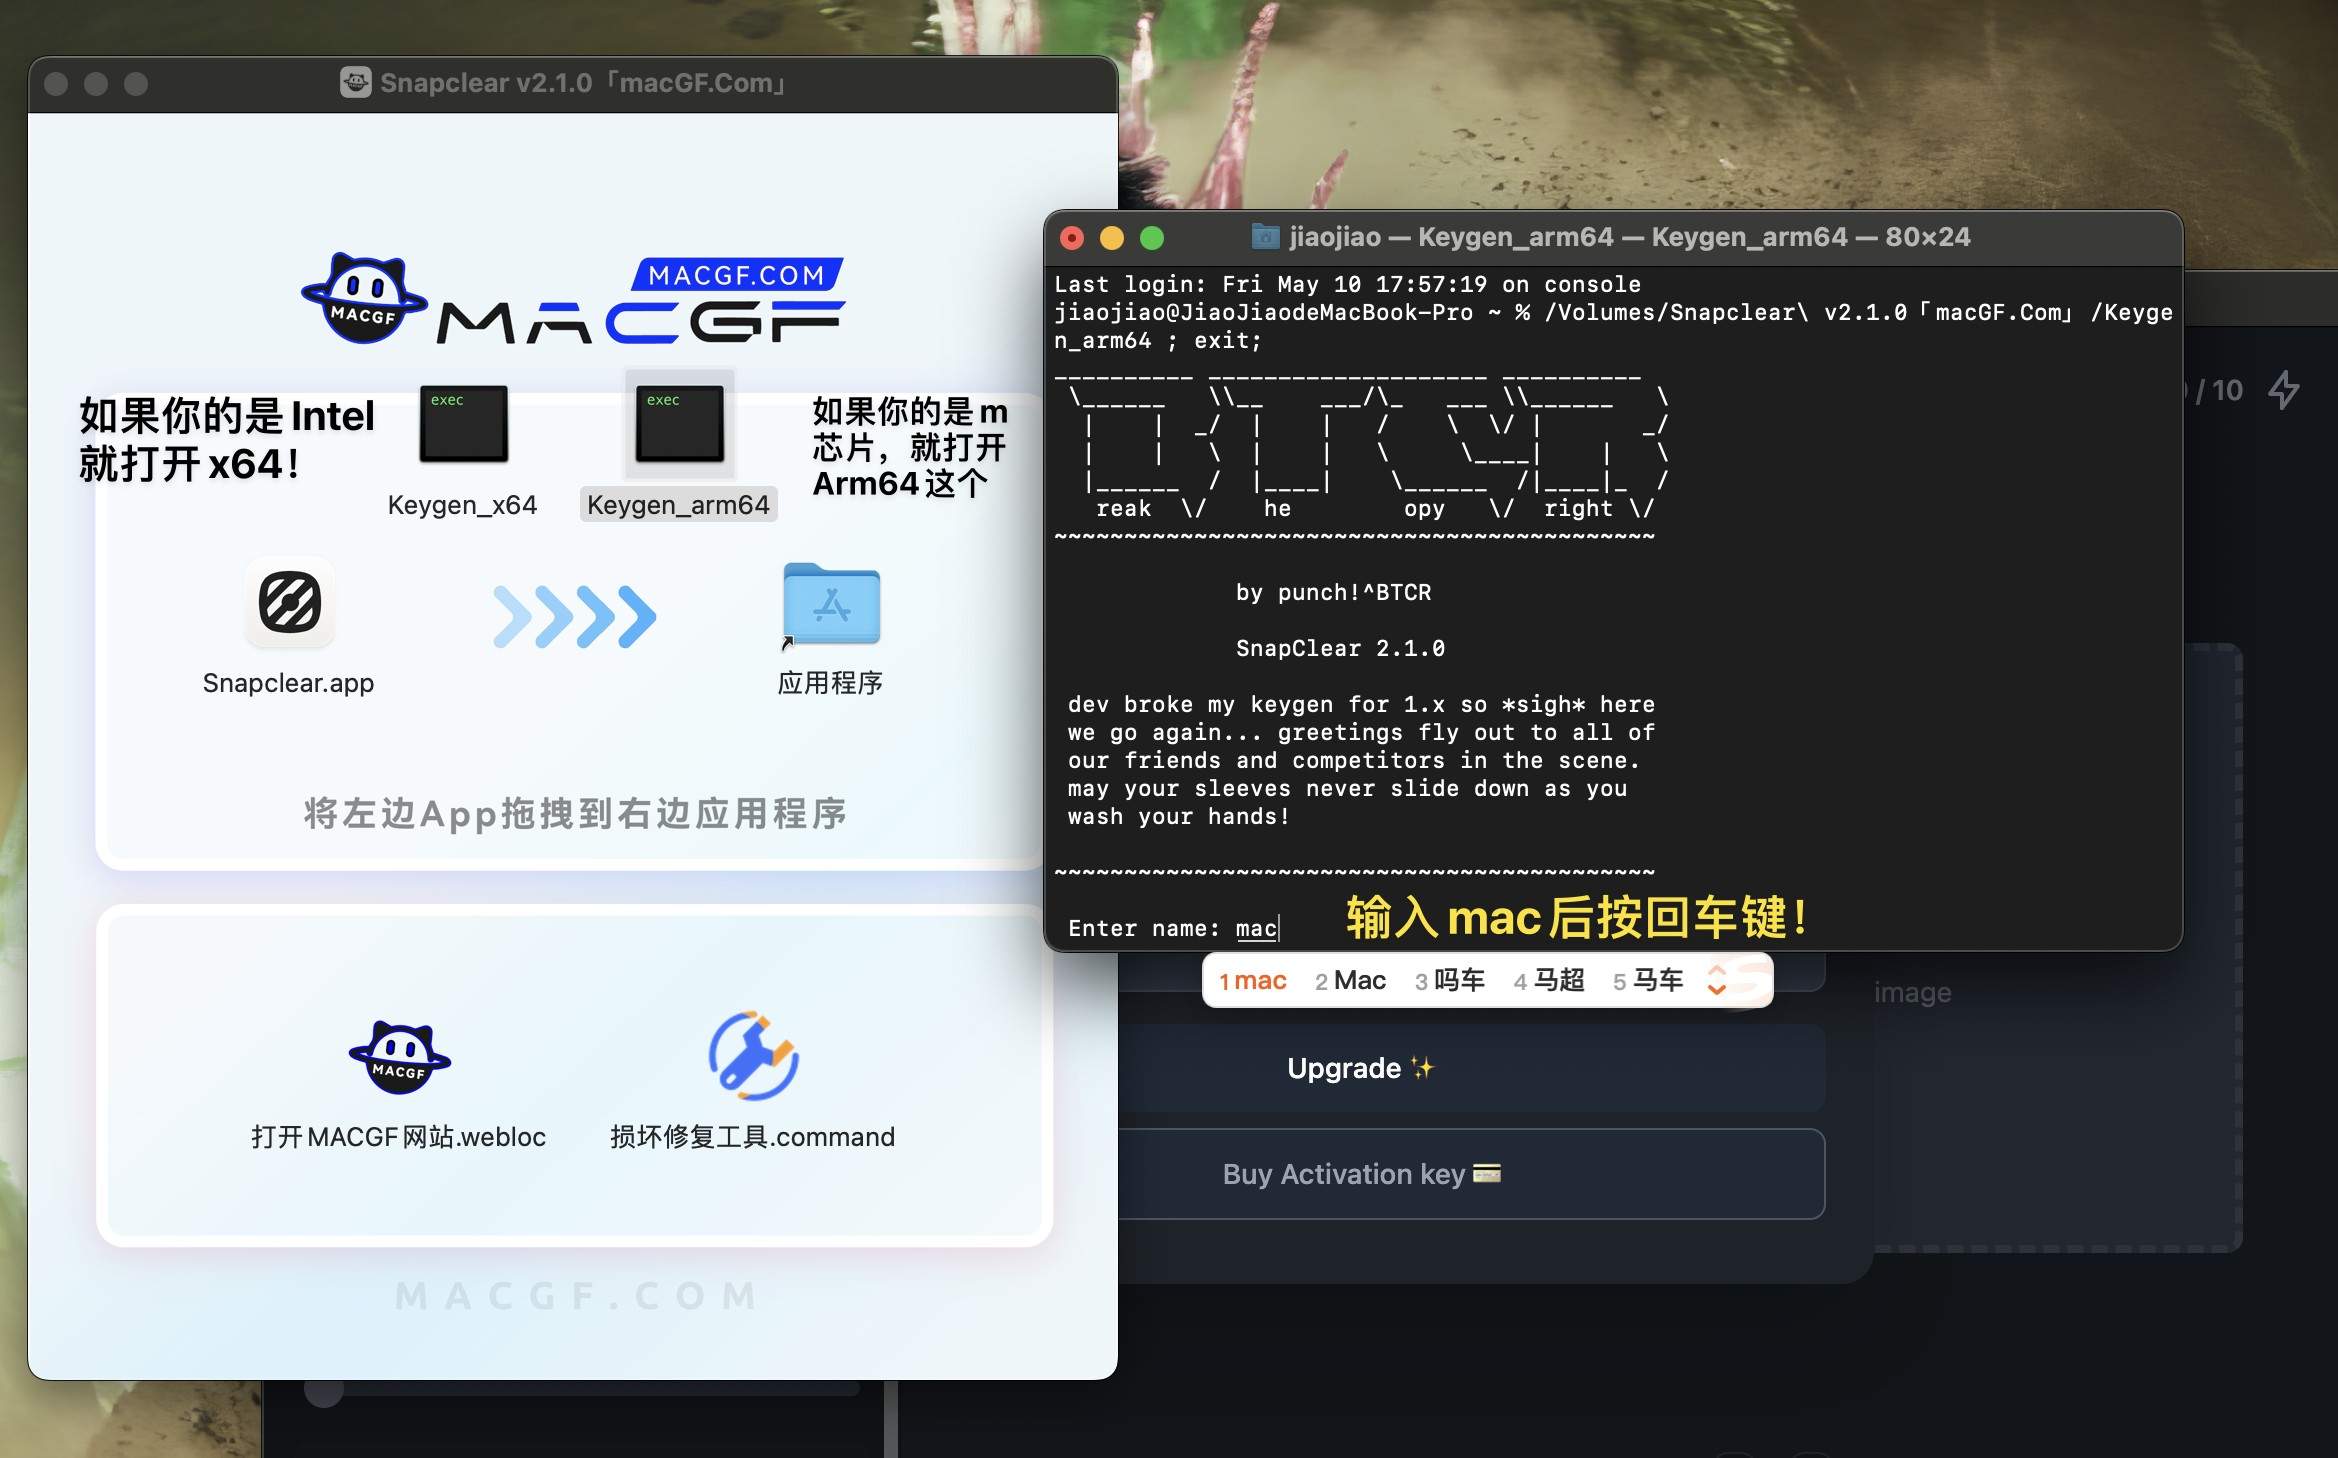
Task: Select candidate '马超' in suggestion bar
Action: pyautogui.click(x=1551, y=980)
